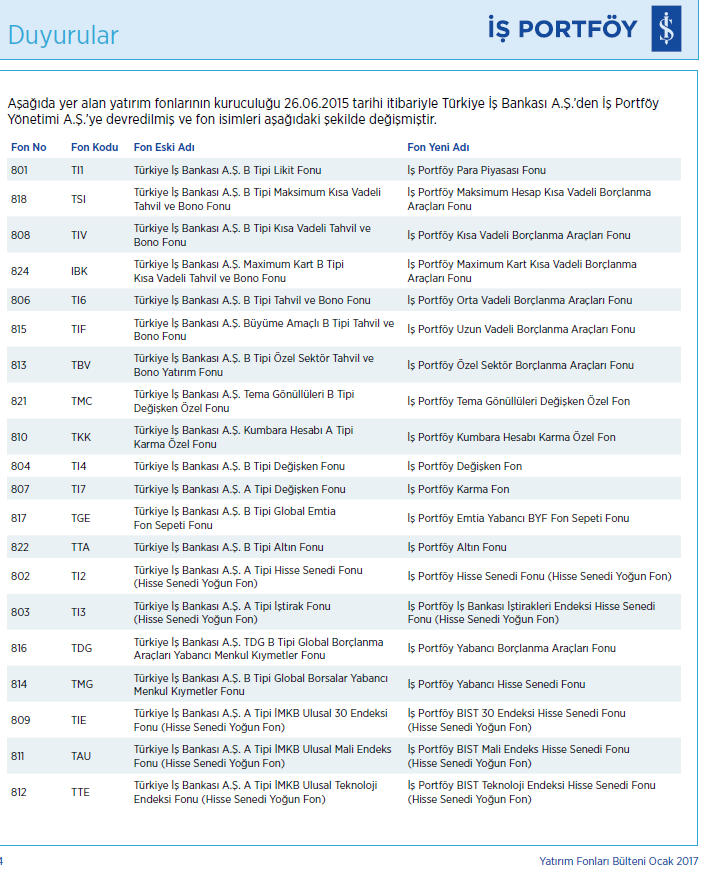Click İş Portföy BIST 30 Endeksi new name
This screenshot has width=714, height=874.
click(x=516, y=720)
